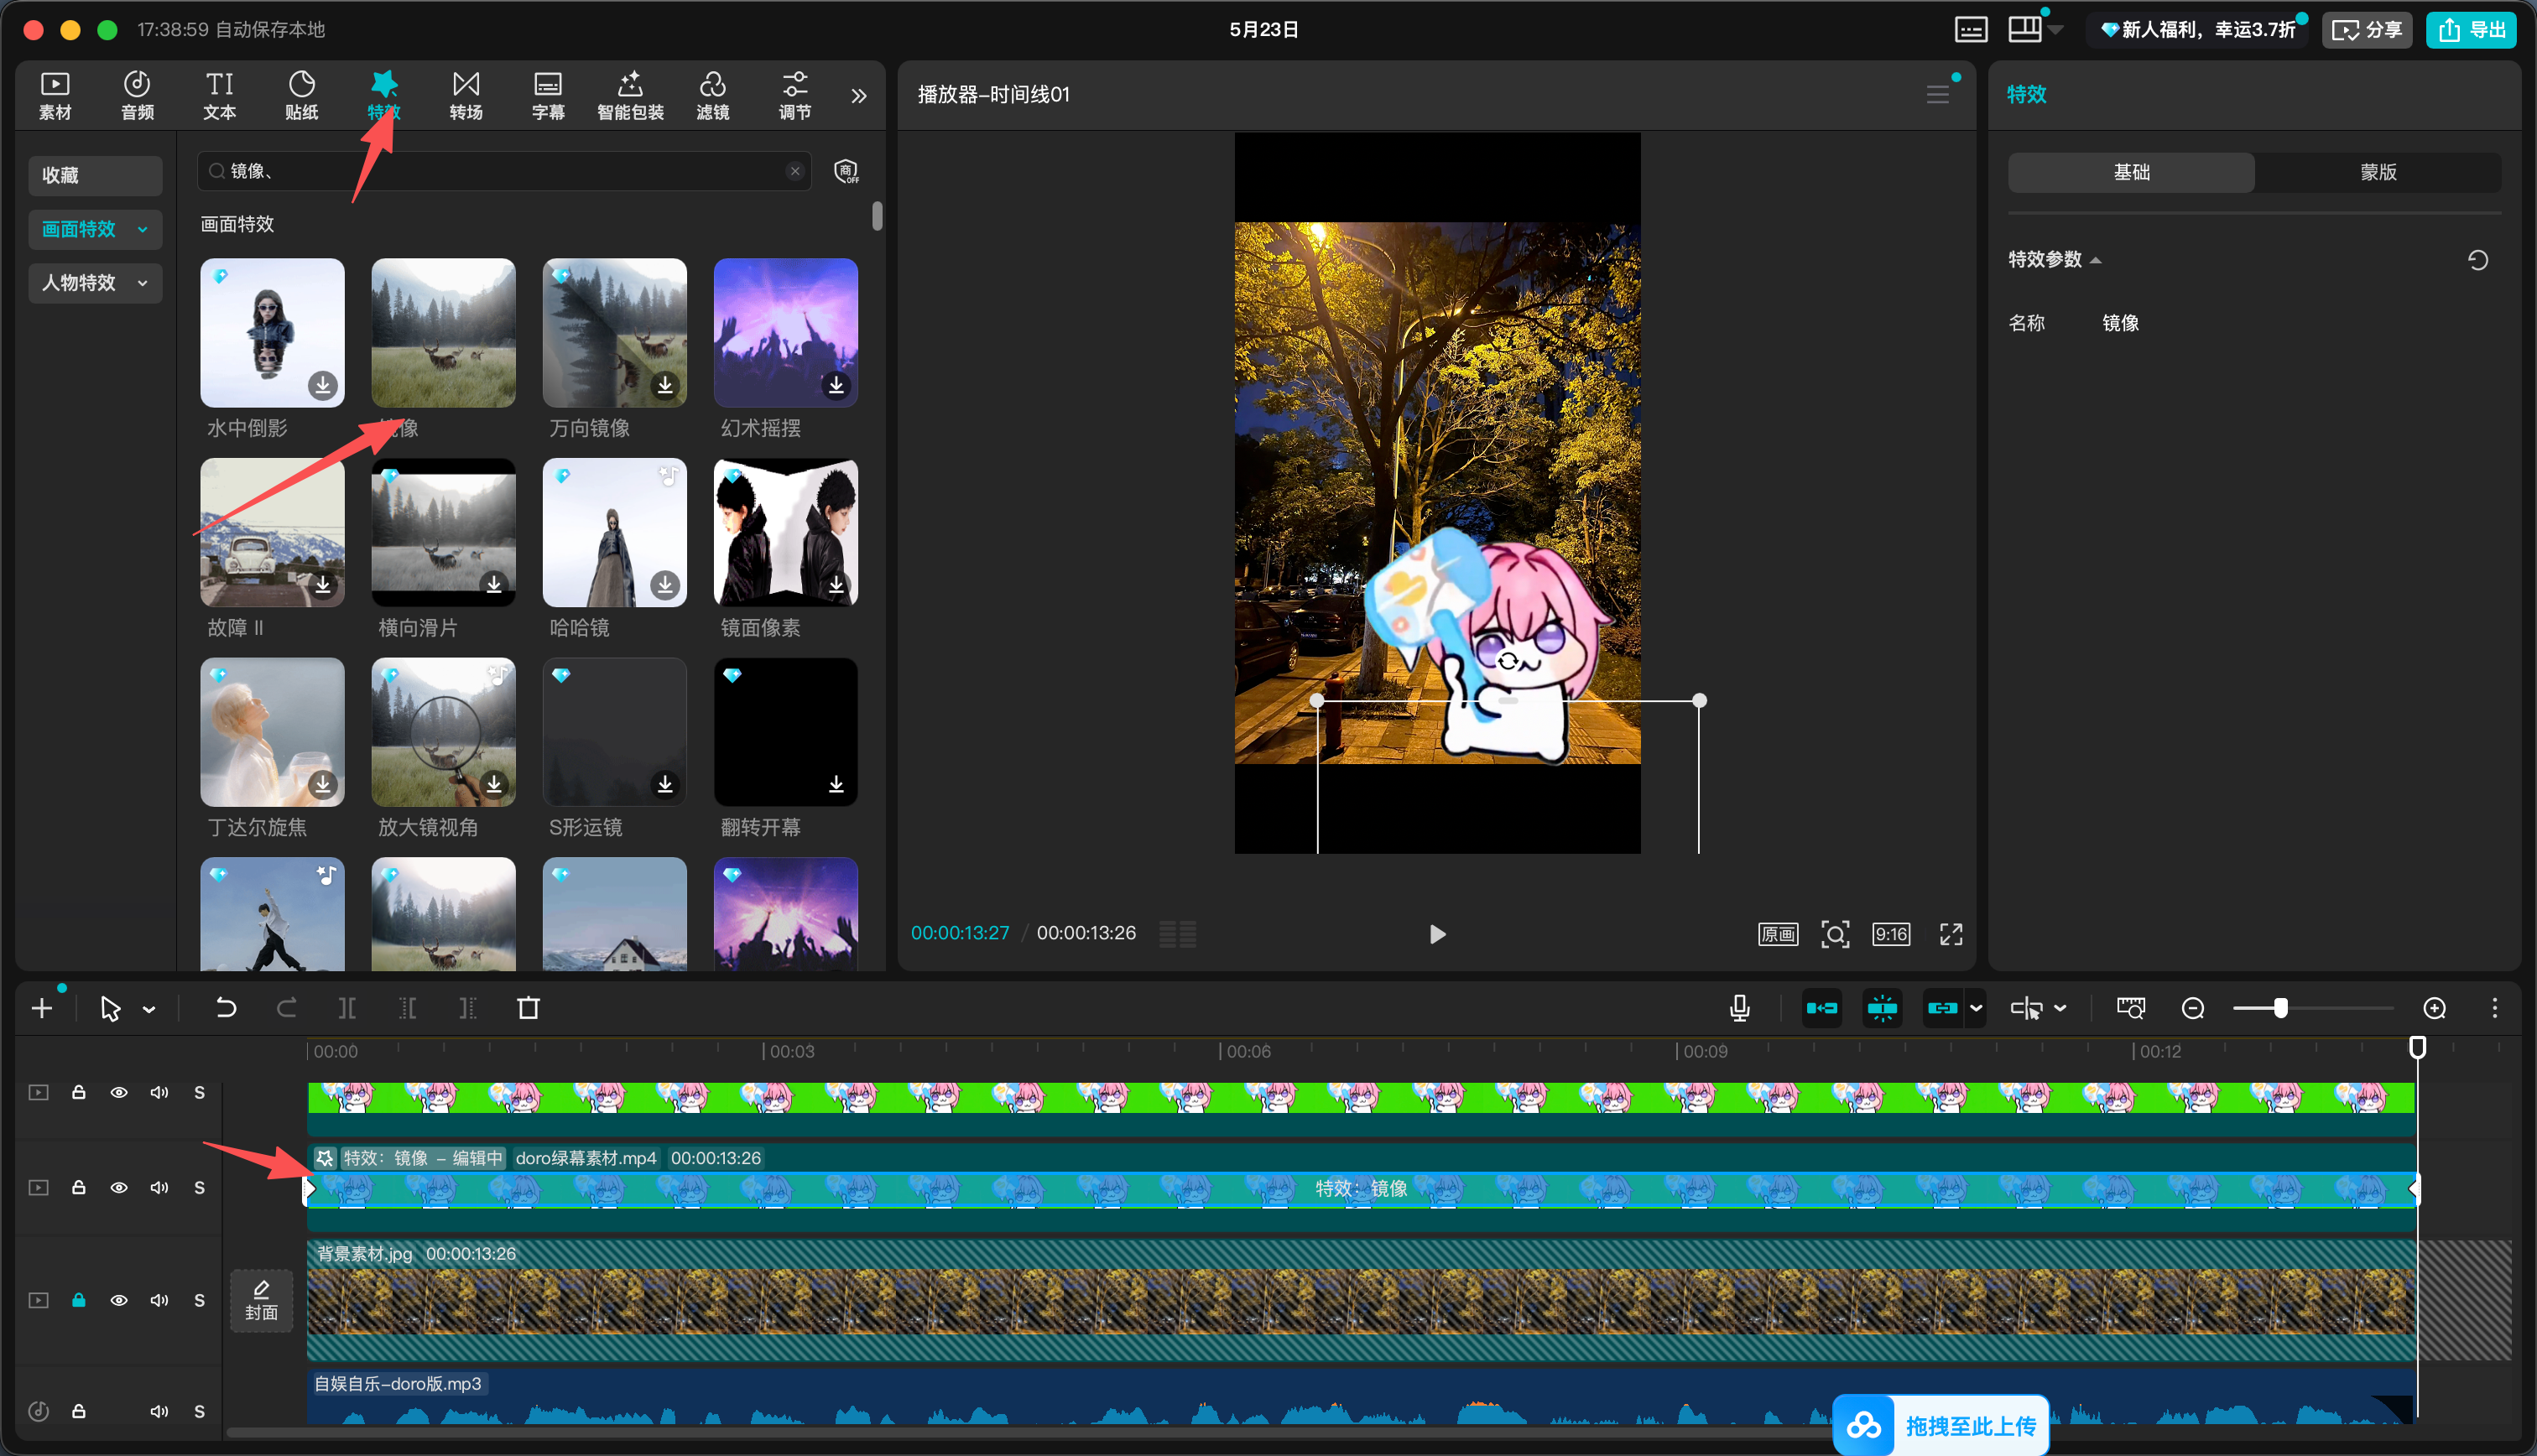Open the layout switcher dropdown
This screenshot has width=2537, height=1456.
(x=2055, y=30)
